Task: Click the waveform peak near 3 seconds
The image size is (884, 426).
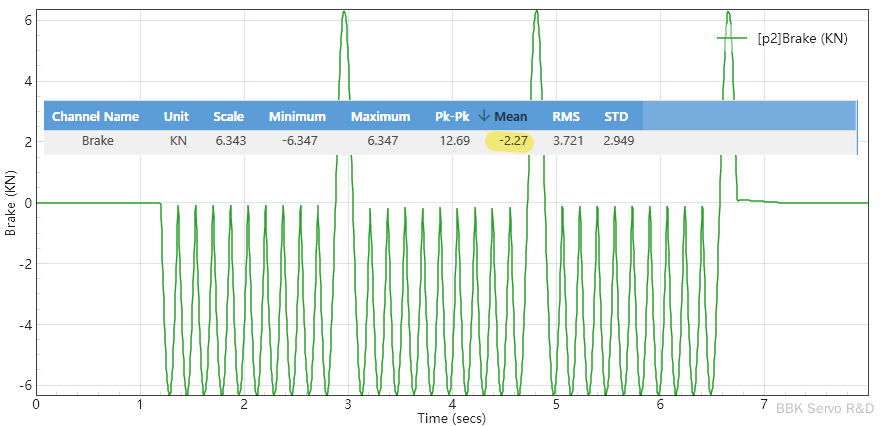Action: click(344, 14)
